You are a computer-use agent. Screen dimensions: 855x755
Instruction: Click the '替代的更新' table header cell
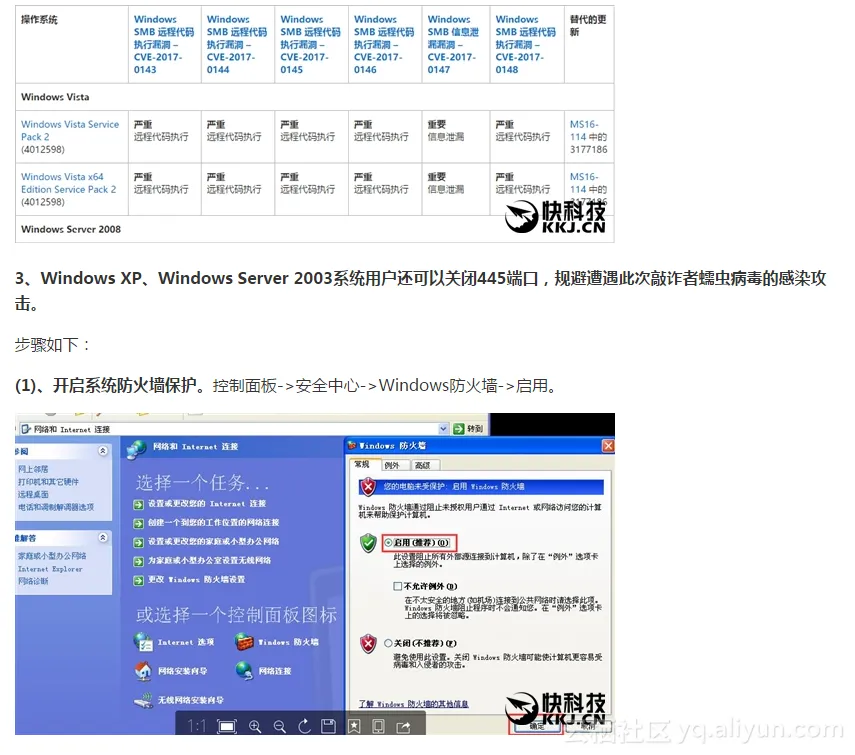click(589, 44)
